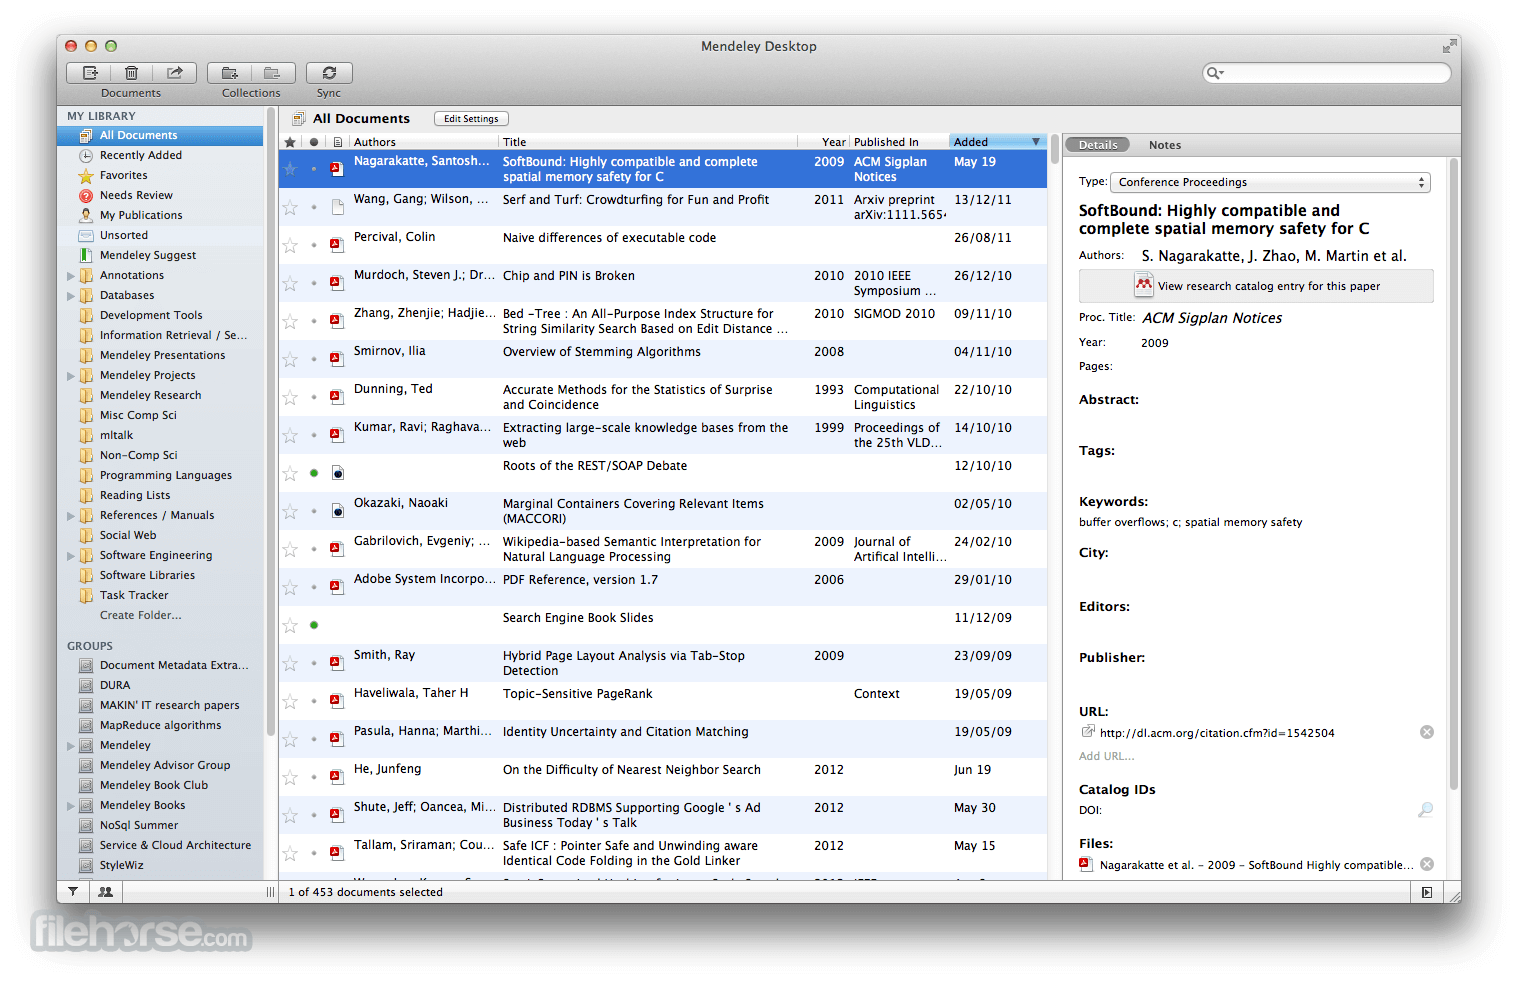Expand the References / Manuals folder
This screenshot has height=982, width=1518.
point(71,515)
